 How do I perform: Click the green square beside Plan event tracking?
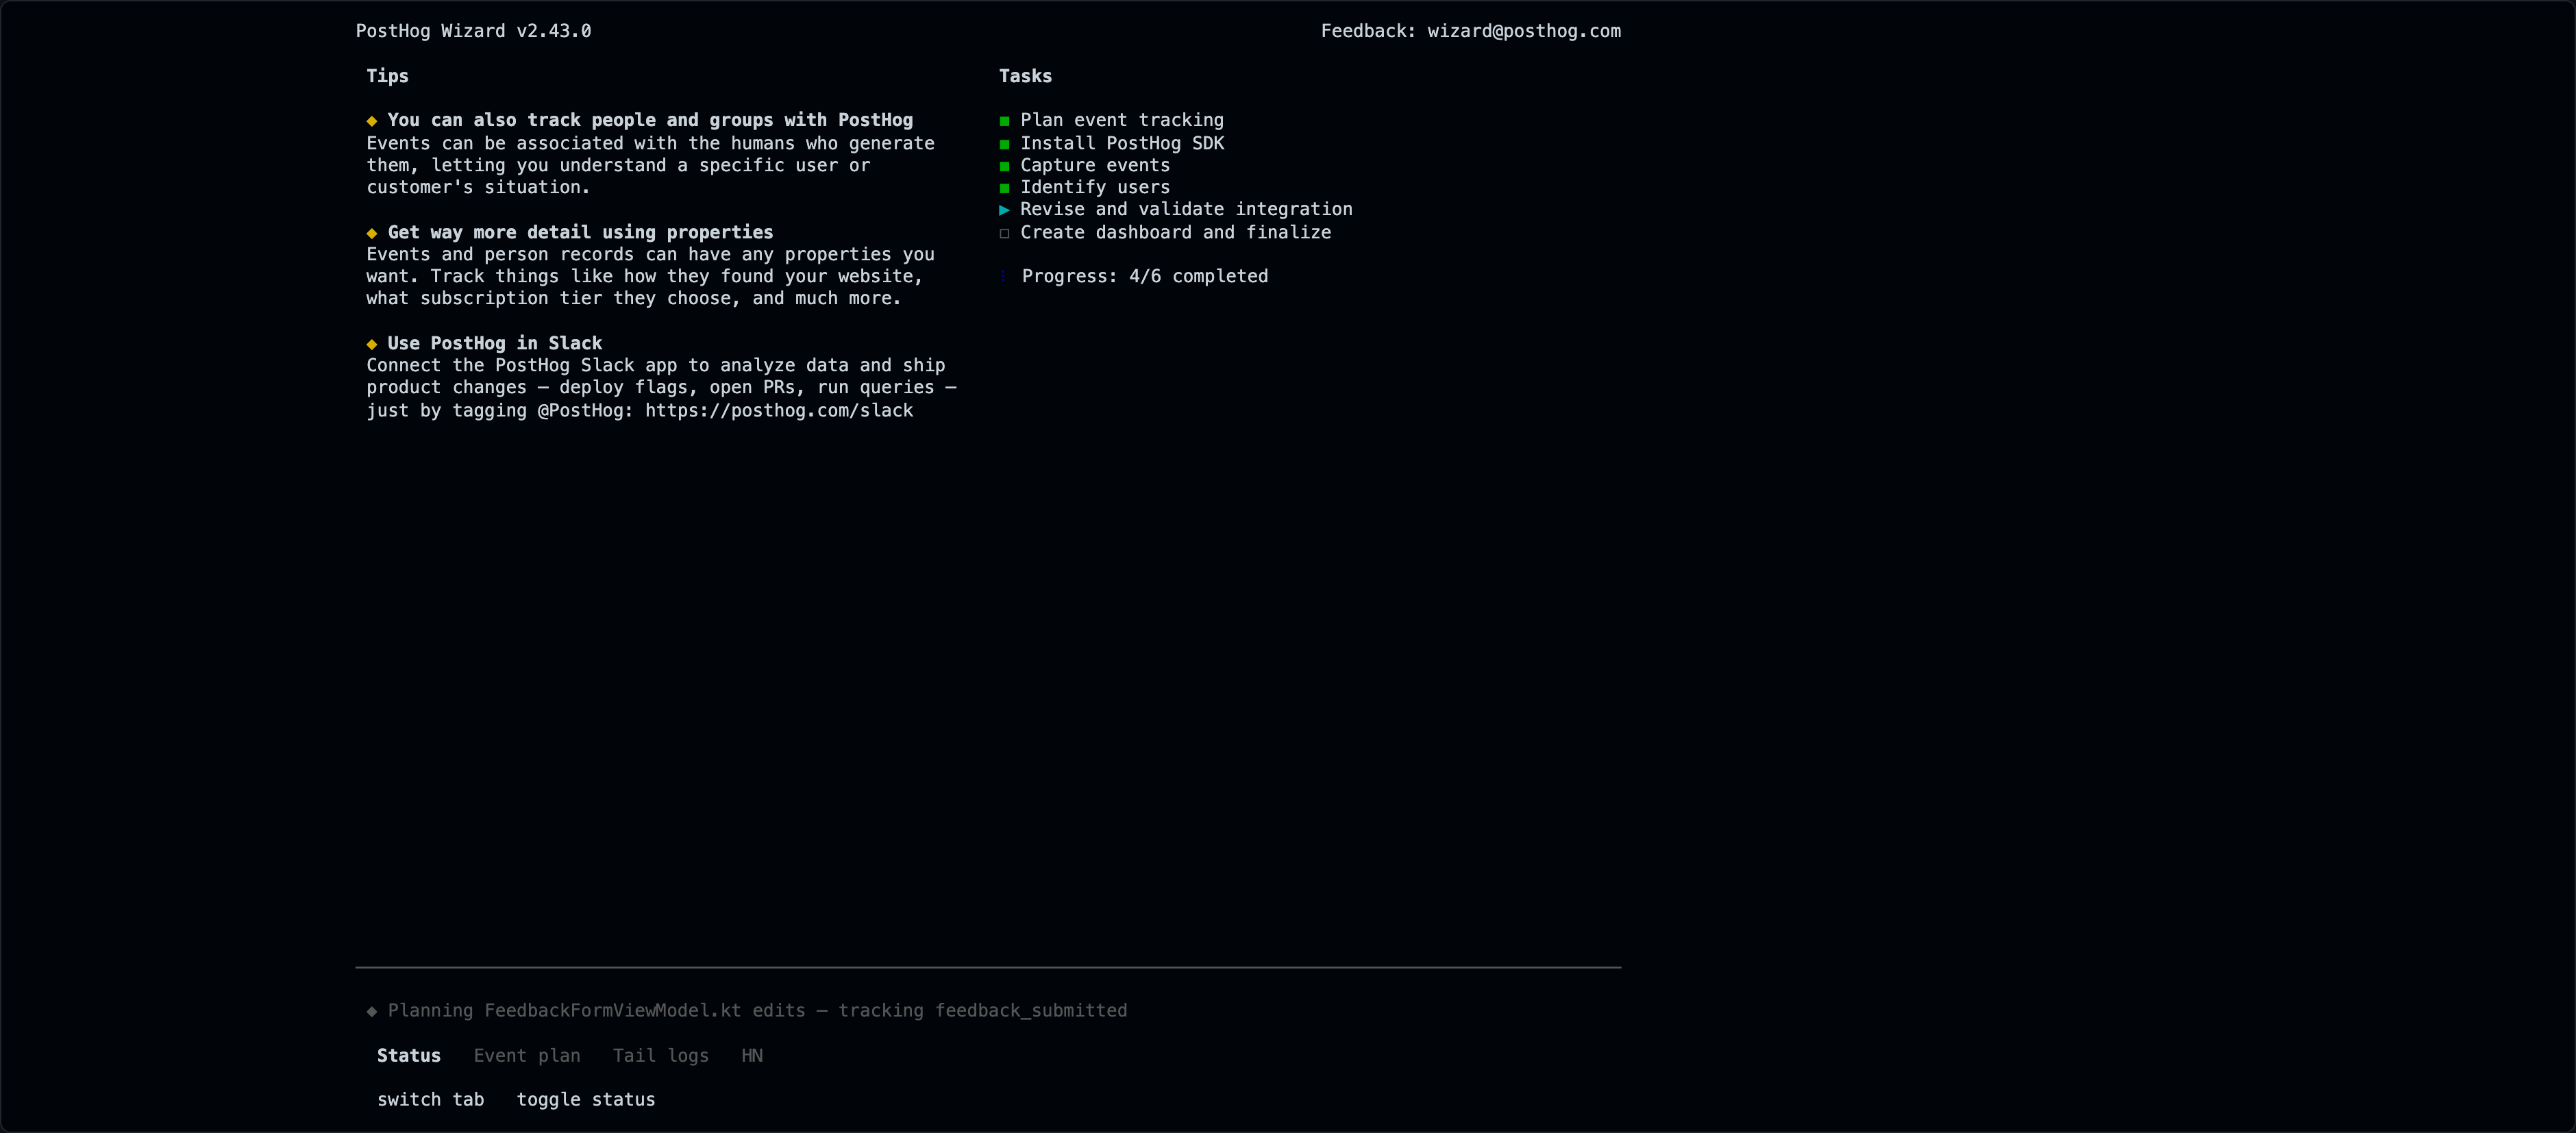(1004, 121)
